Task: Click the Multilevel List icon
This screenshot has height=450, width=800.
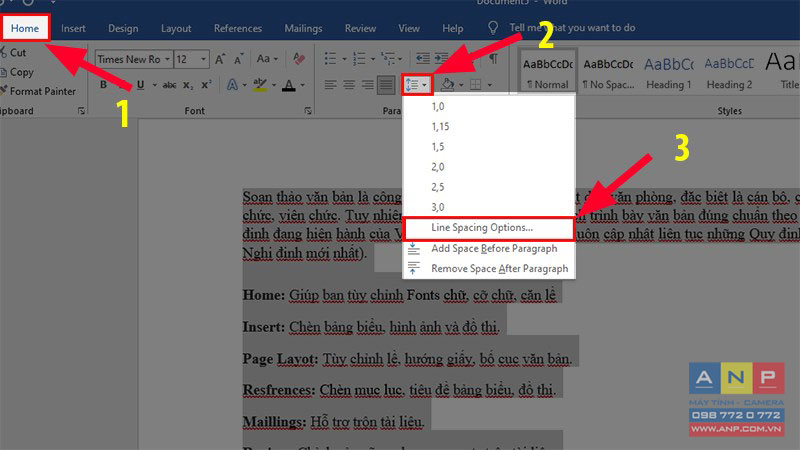Action: (x=388, y=59)
